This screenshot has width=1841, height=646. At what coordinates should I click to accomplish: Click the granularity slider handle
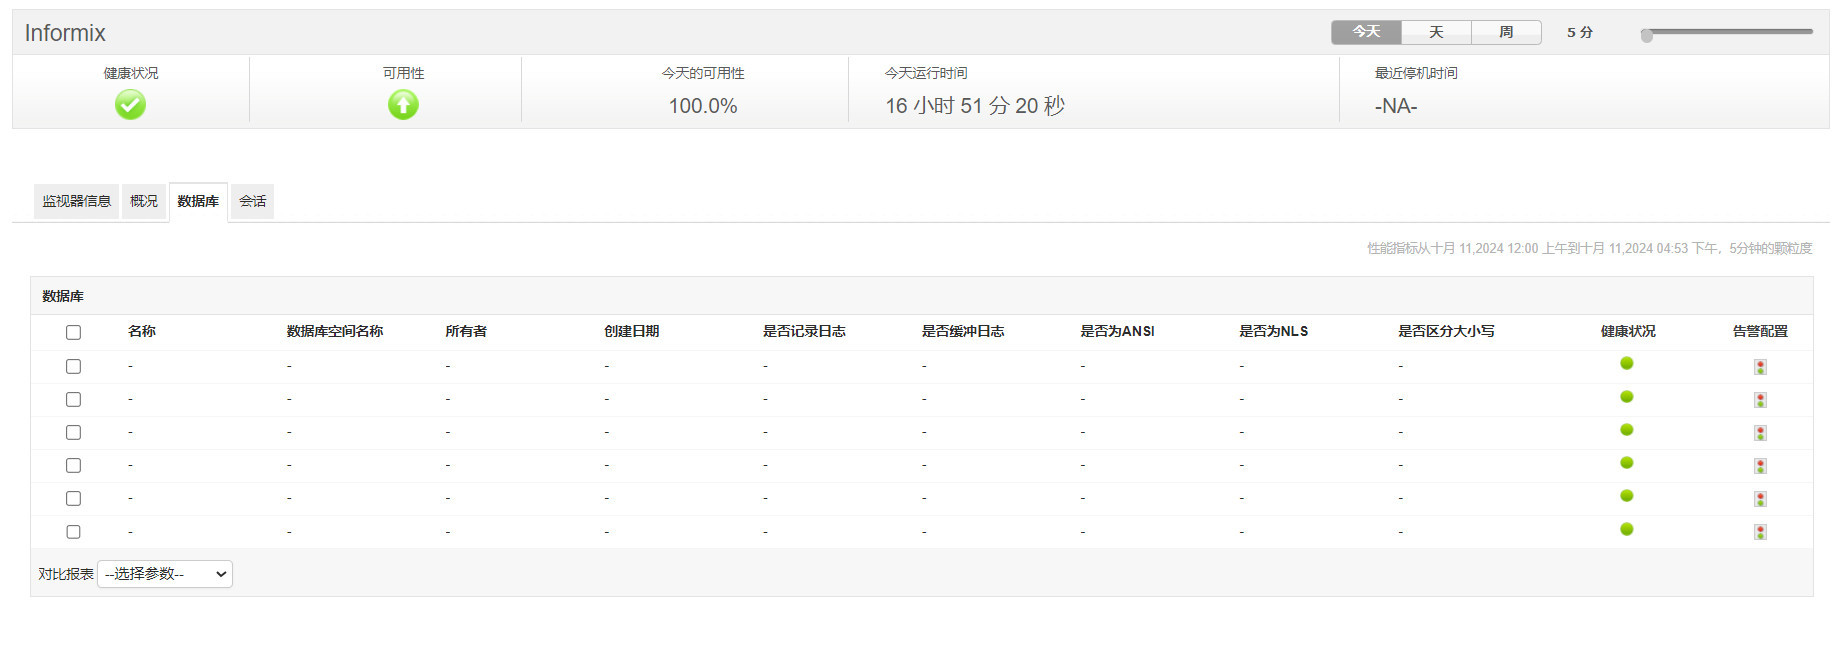(x=1647, y=35)
